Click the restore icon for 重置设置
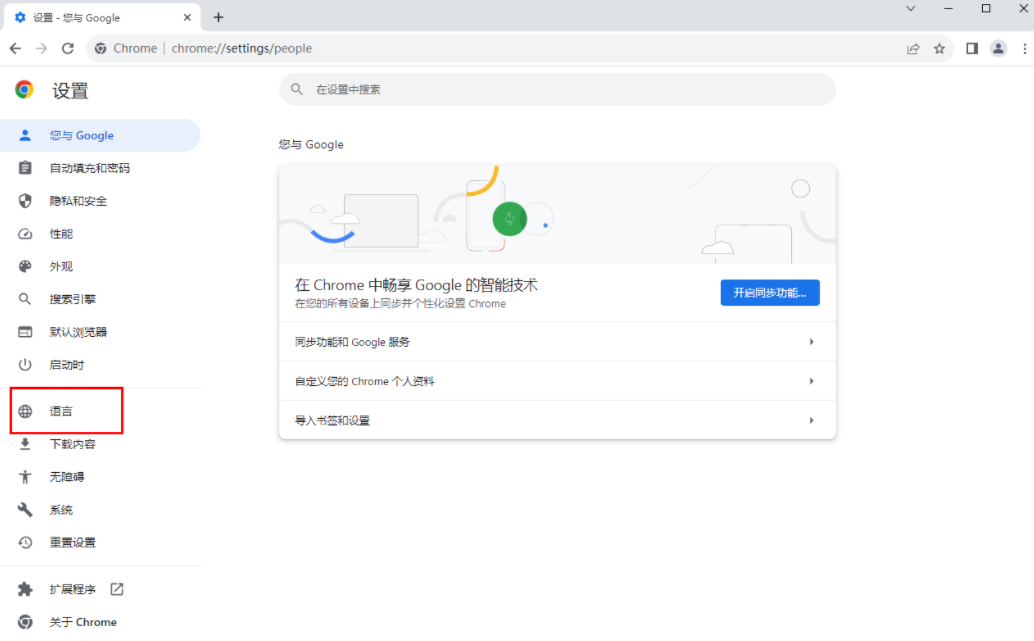This screenshot has width=1034, height=641. pyautogui.click(x=25, y=542)
